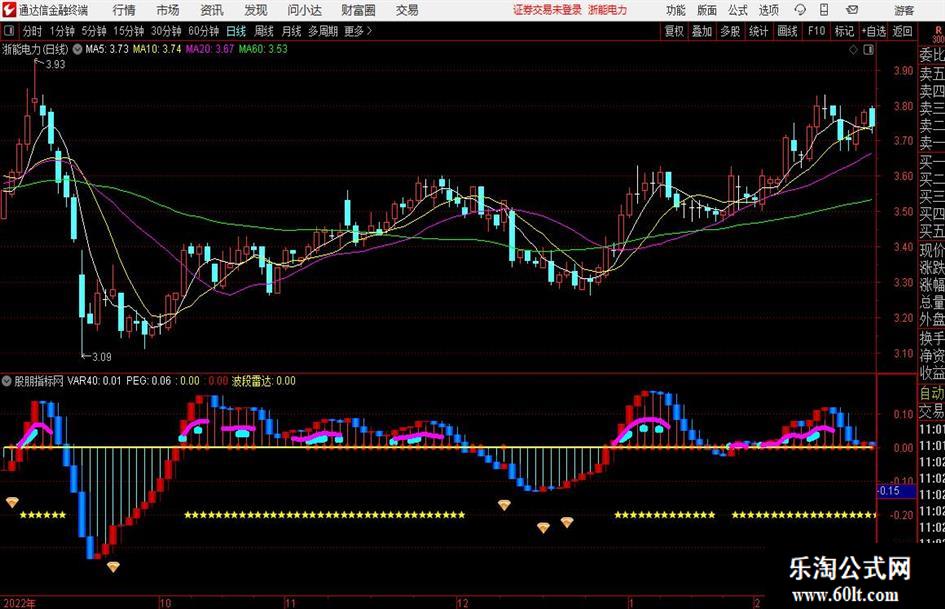Screen dimensions: 945x609
Task: Open the mail envelope icon
Action: pyautogui.click(x=852, y=10)
